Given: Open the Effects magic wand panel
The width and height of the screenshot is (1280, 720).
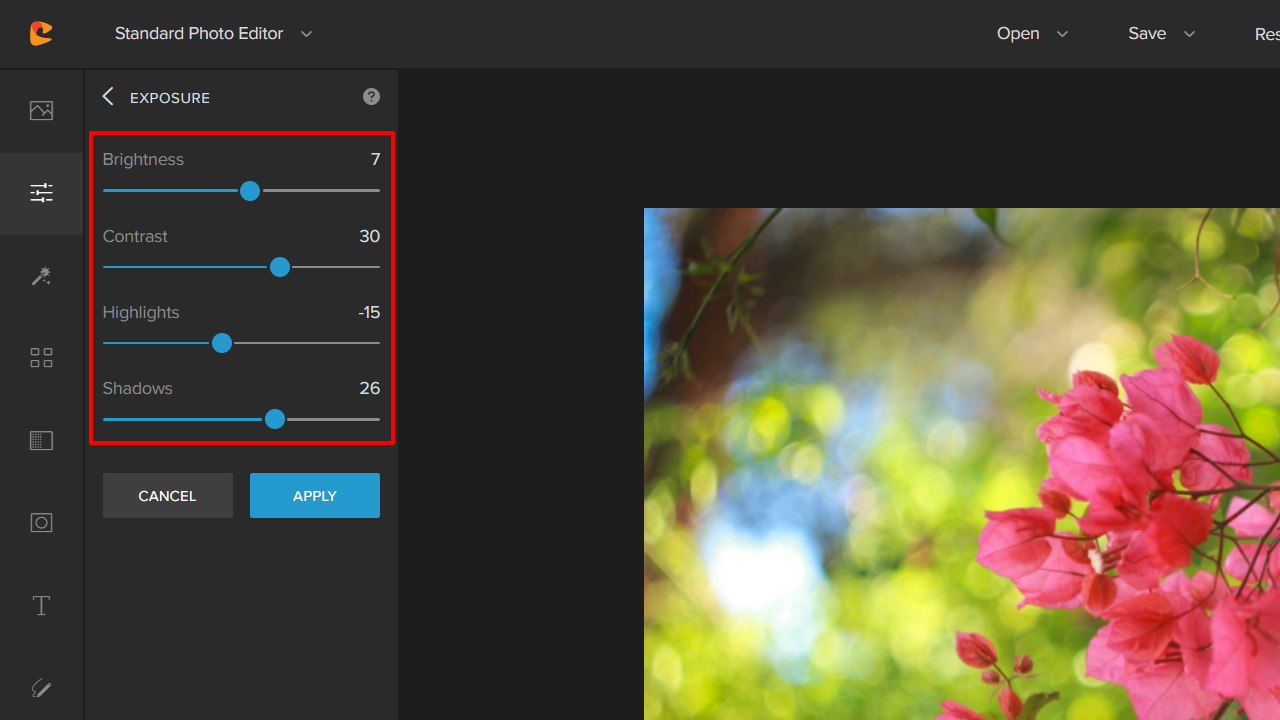Looking at the screenshot, I should pyautogui.click(x=41, y=276).
